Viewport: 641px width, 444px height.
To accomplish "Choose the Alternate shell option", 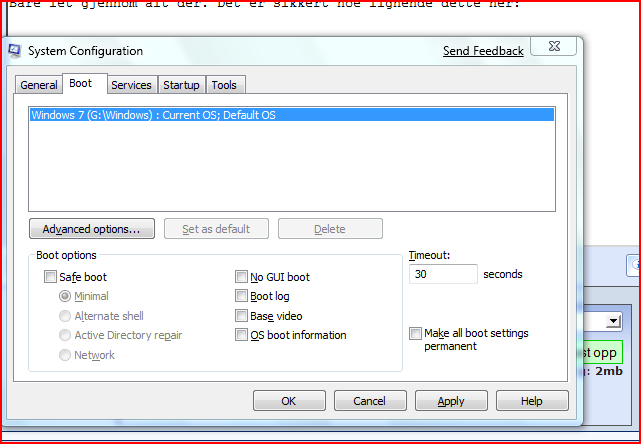I will [65, 316].
